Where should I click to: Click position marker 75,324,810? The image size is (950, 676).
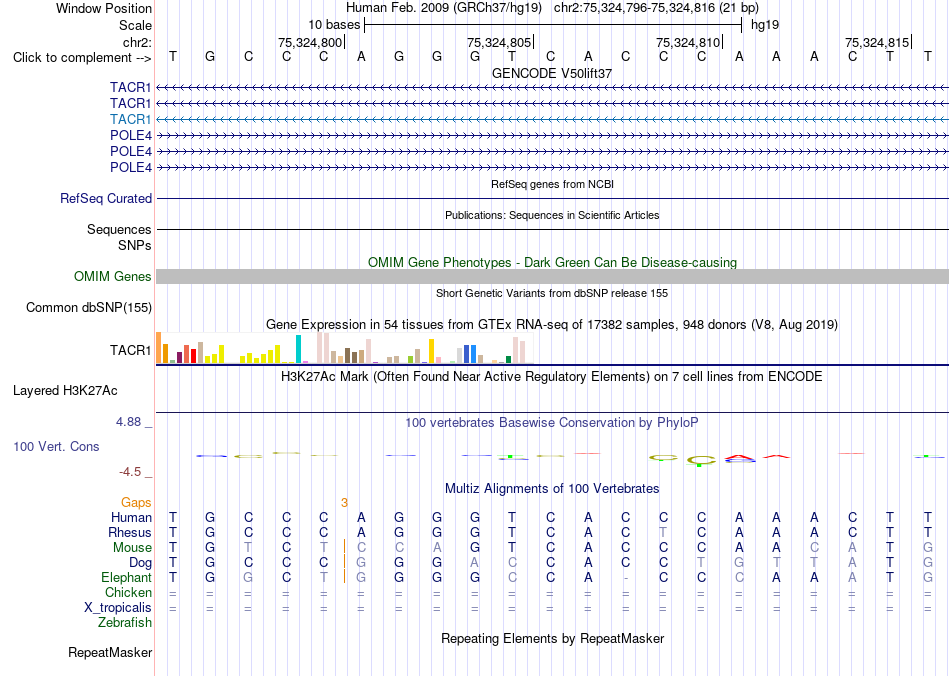point(688,42)
